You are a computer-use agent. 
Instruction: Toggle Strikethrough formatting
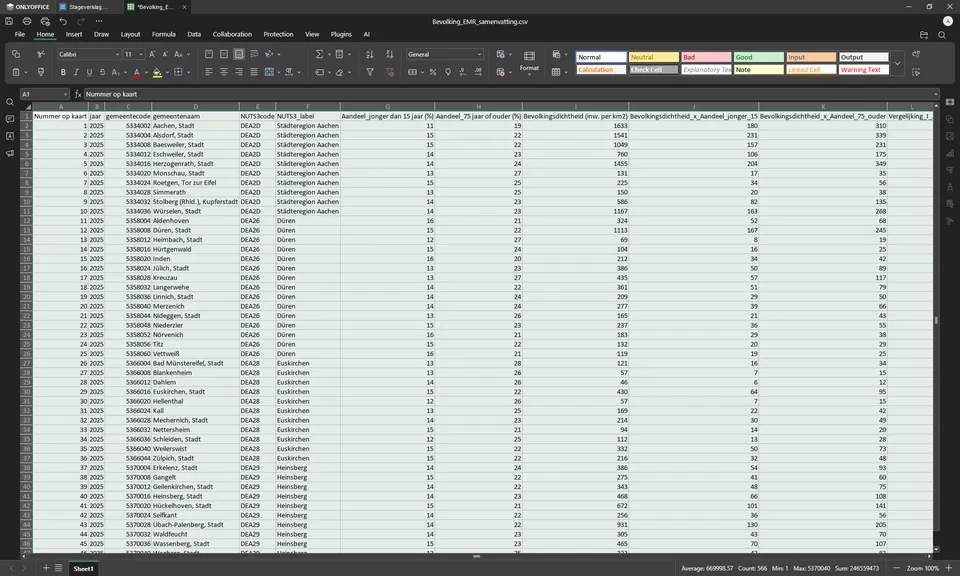pos(102,72)
